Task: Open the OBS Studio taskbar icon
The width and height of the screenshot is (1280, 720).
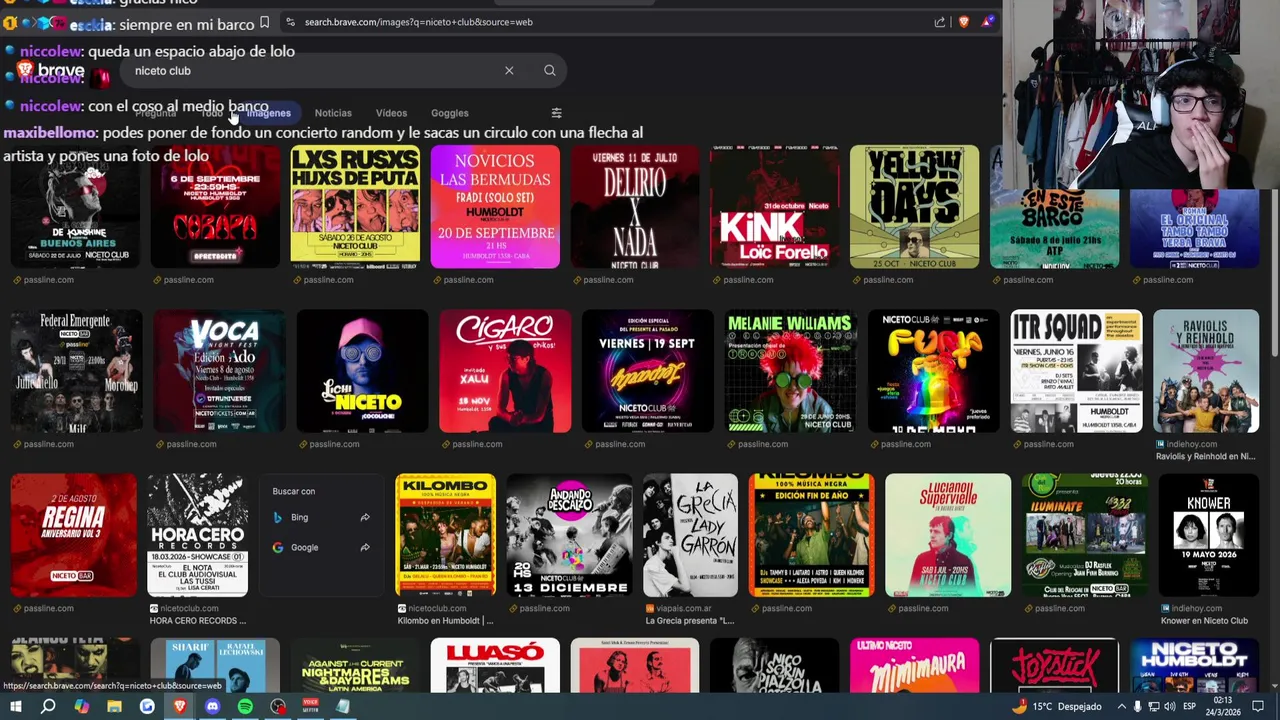Action: [x=278, y=707]
